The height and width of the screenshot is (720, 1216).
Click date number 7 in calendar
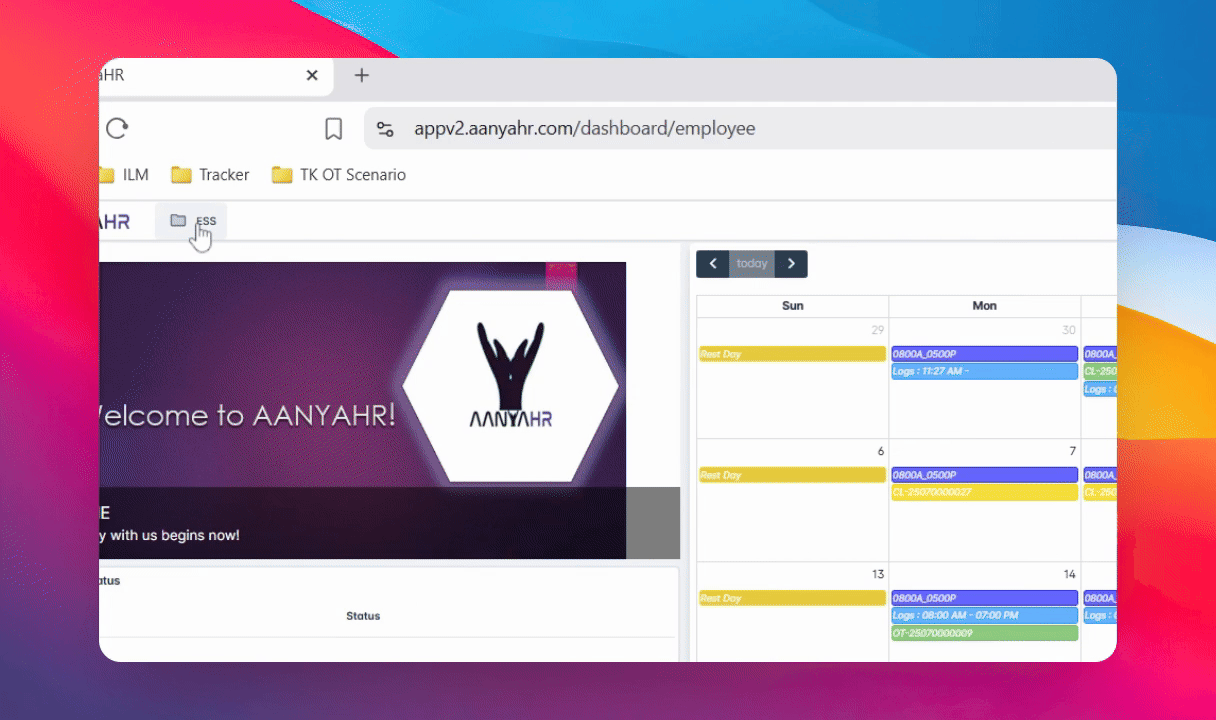(1072, 451)
